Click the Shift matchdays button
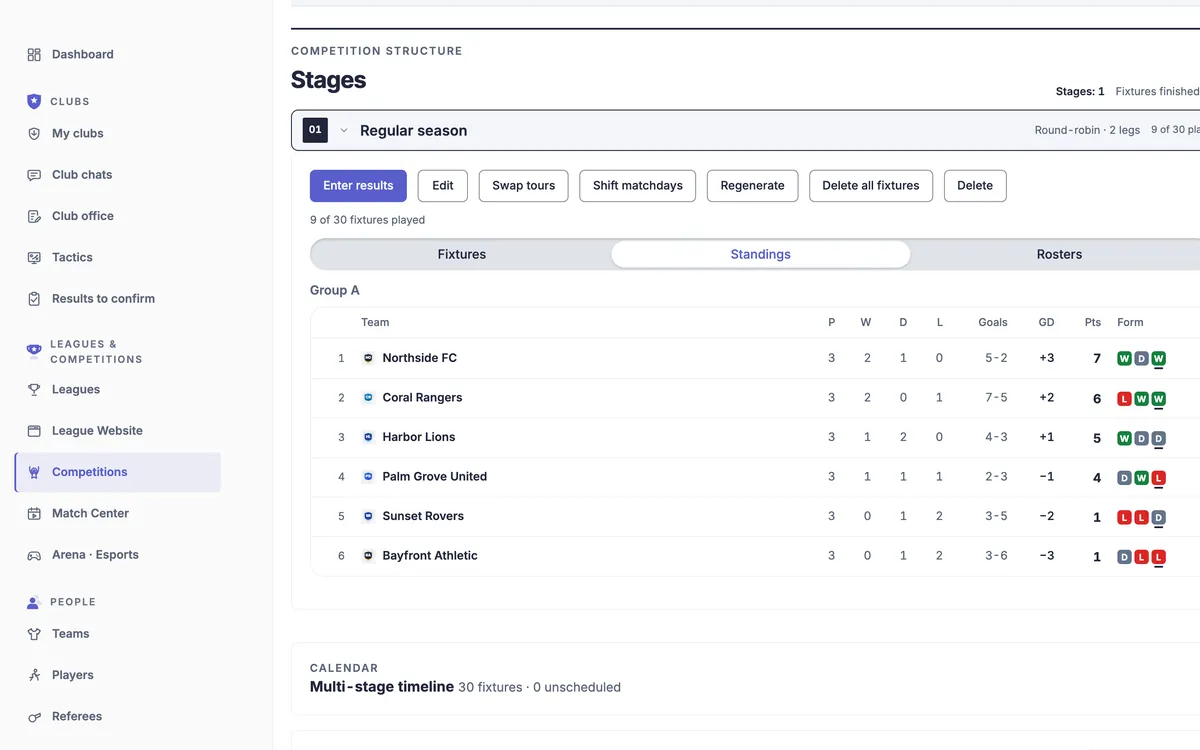 click(638, 186)
